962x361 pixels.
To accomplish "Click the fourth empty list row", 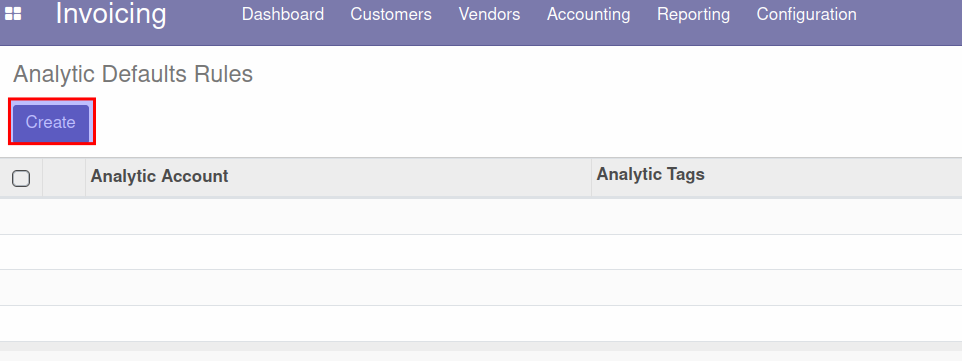I will click(481, 323).
